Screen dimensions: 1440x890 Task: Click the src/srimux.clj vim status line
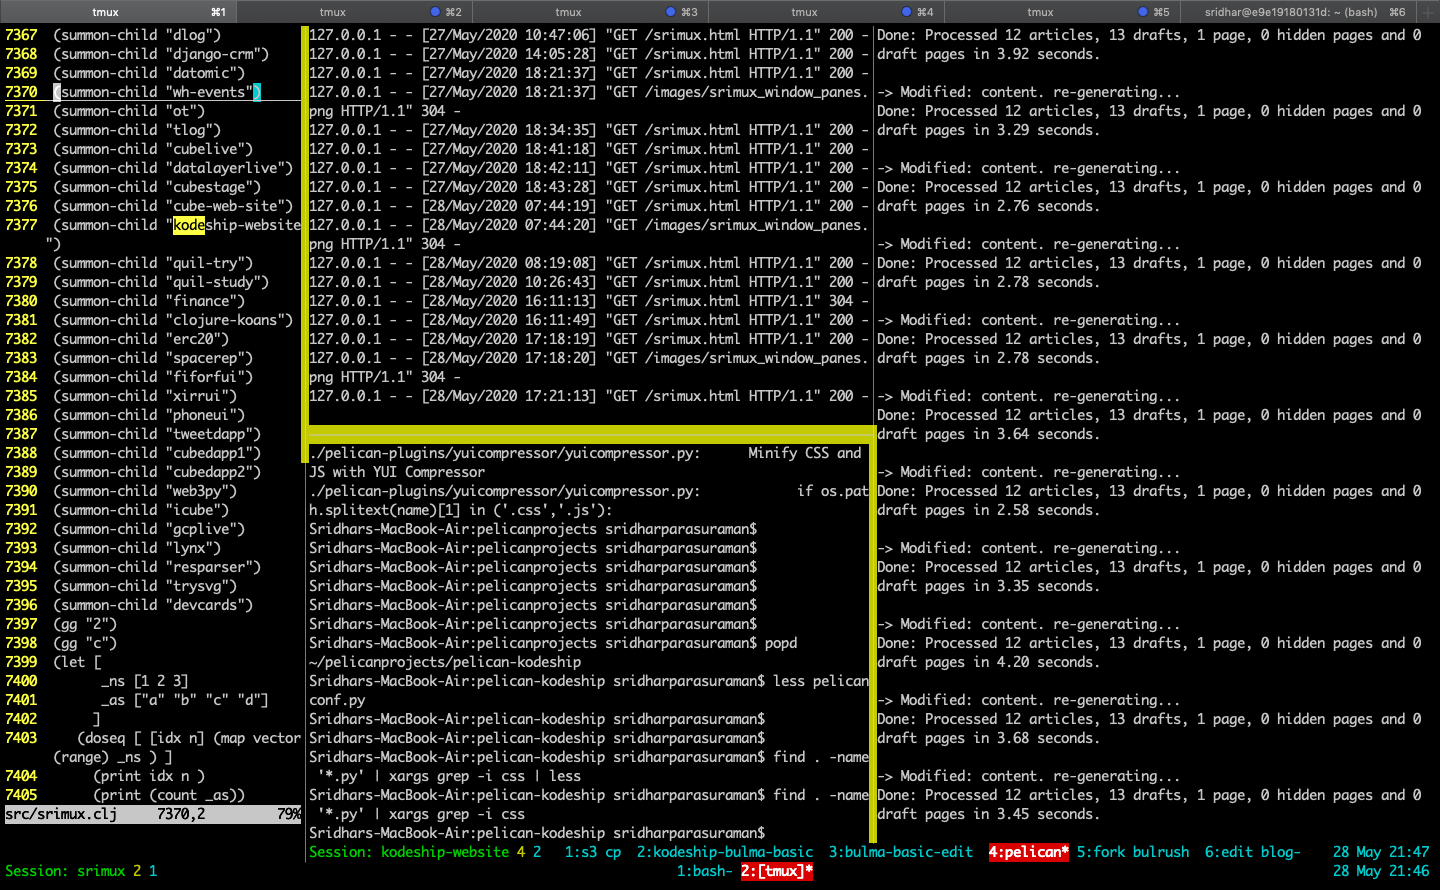pyautogui.click(x=152, y=814)
